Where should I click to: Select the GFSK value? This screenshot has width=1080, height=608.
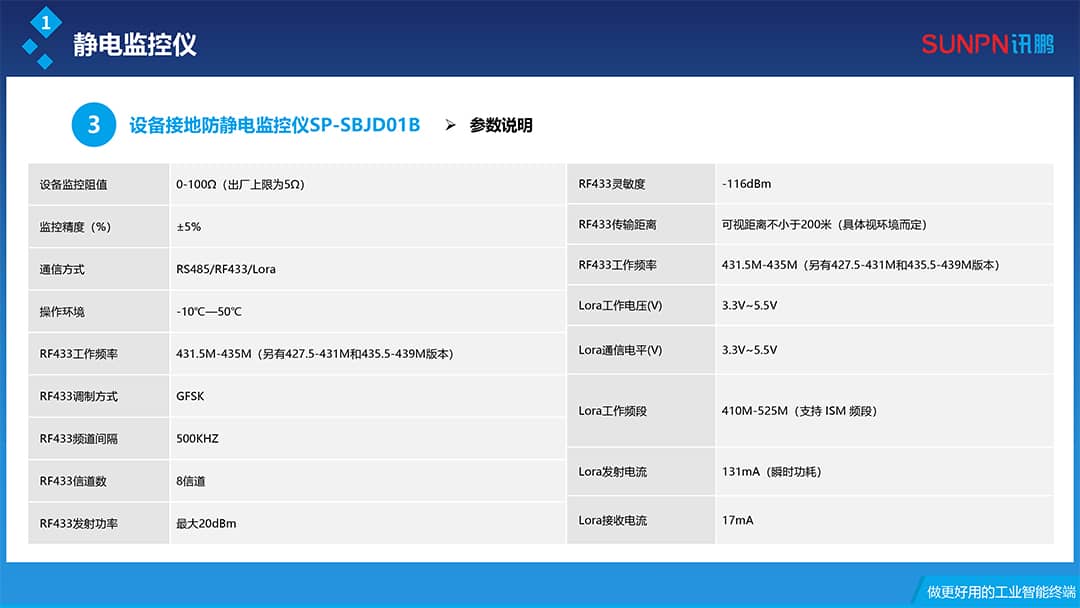point(190,397)
